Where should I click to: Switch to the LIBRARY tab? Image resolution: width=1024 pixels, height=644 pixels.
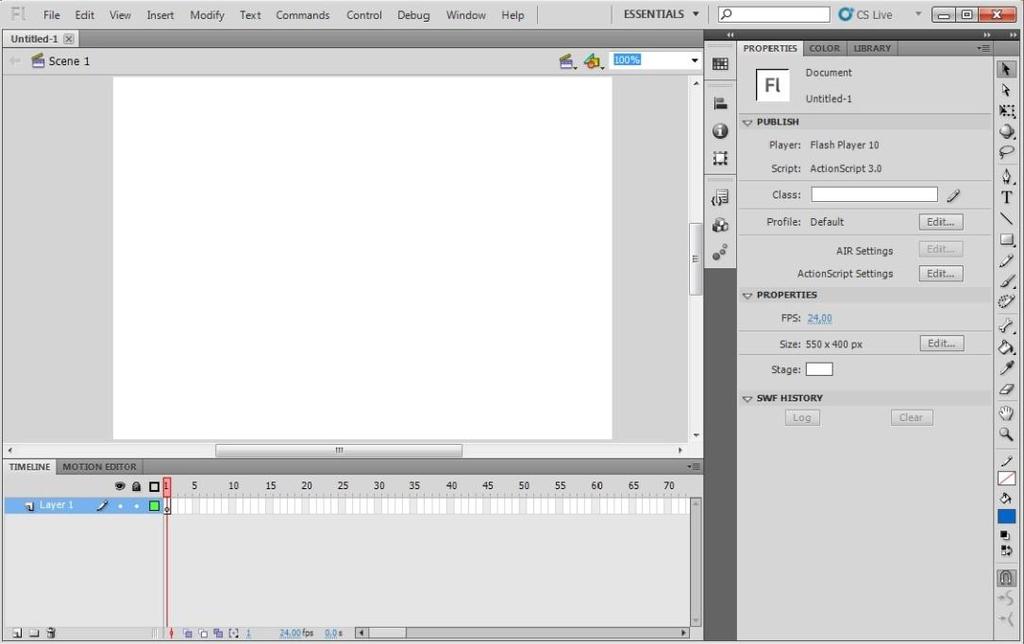872,48
